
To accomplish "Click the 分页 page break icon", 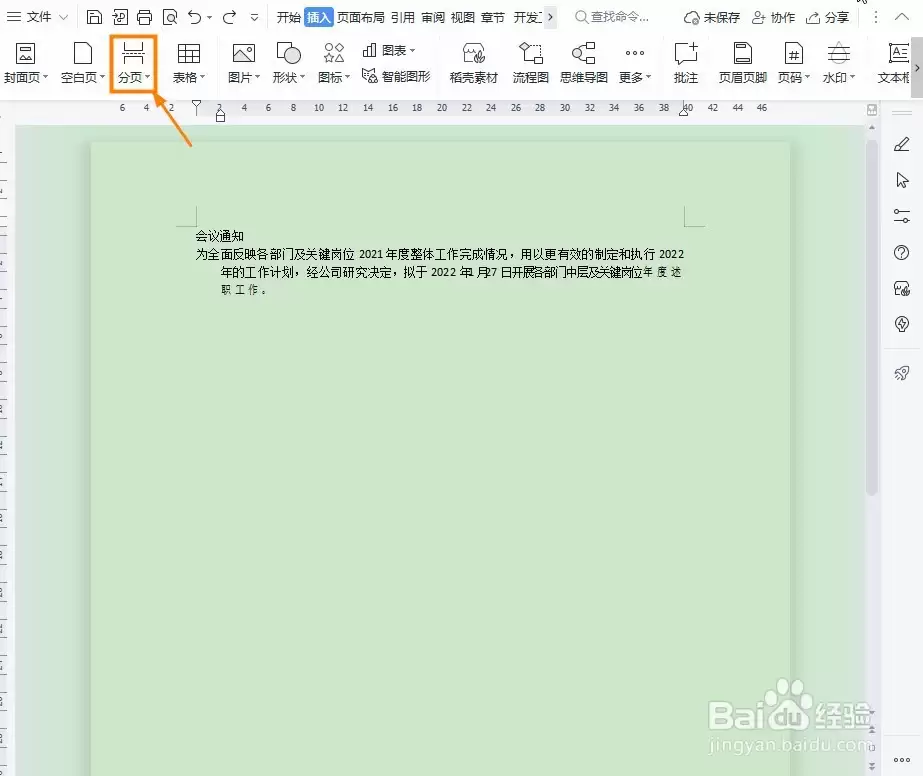I will pos(134,54).
